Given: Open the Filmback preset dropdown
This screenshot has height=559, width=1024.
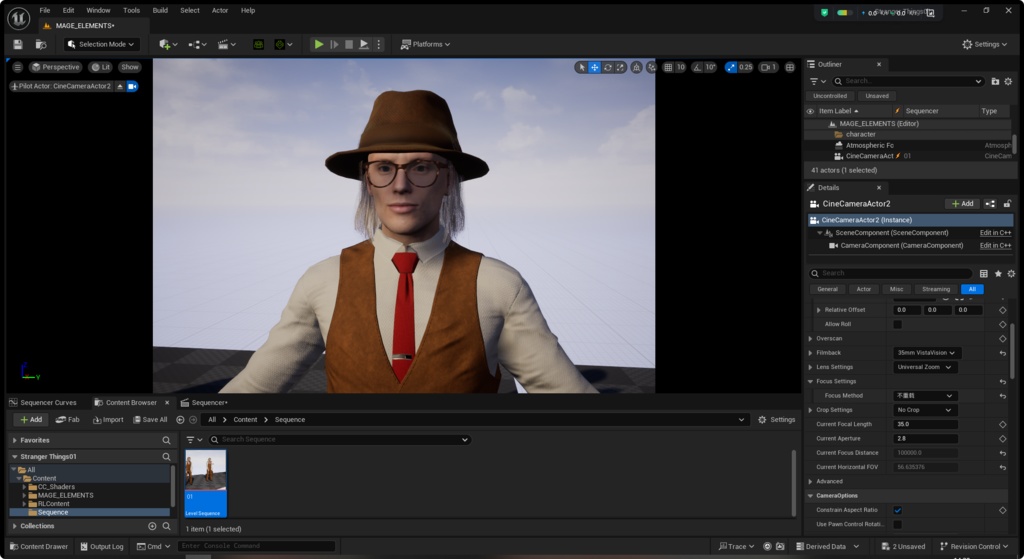Looking at the screenshot, I should tap(927, 353).
